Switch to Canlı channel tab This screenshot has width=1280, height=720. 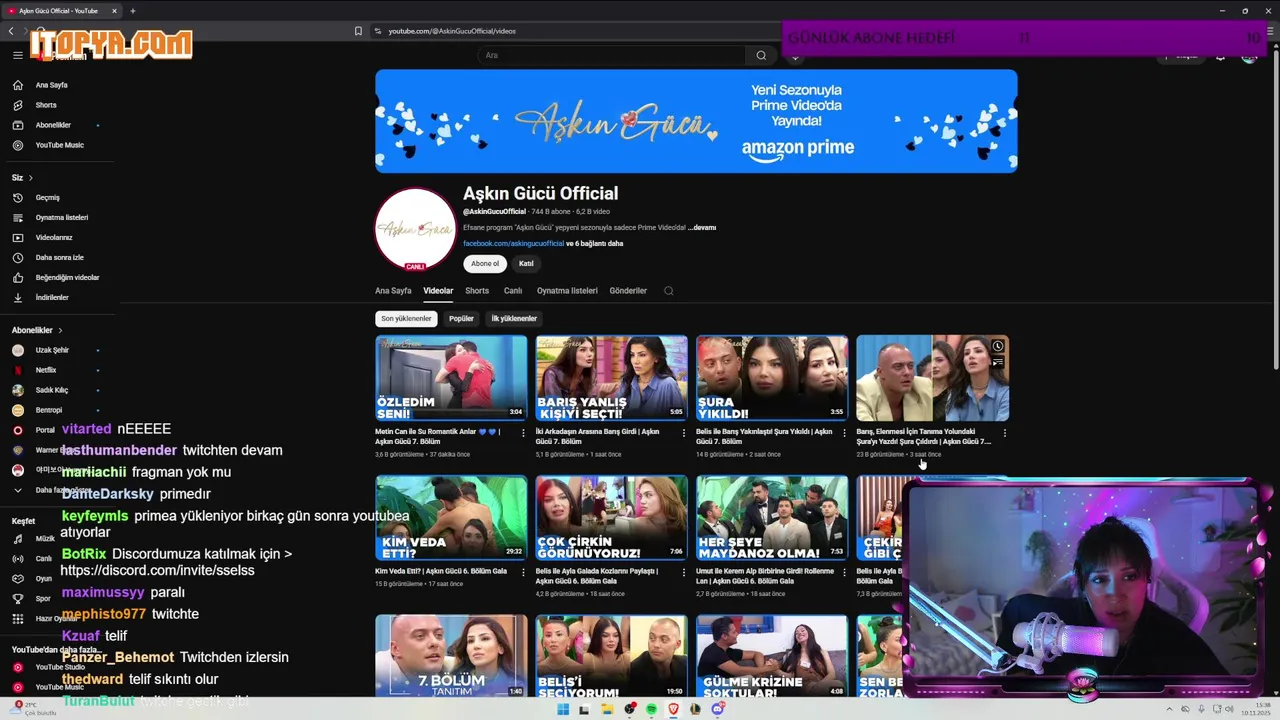513,291
